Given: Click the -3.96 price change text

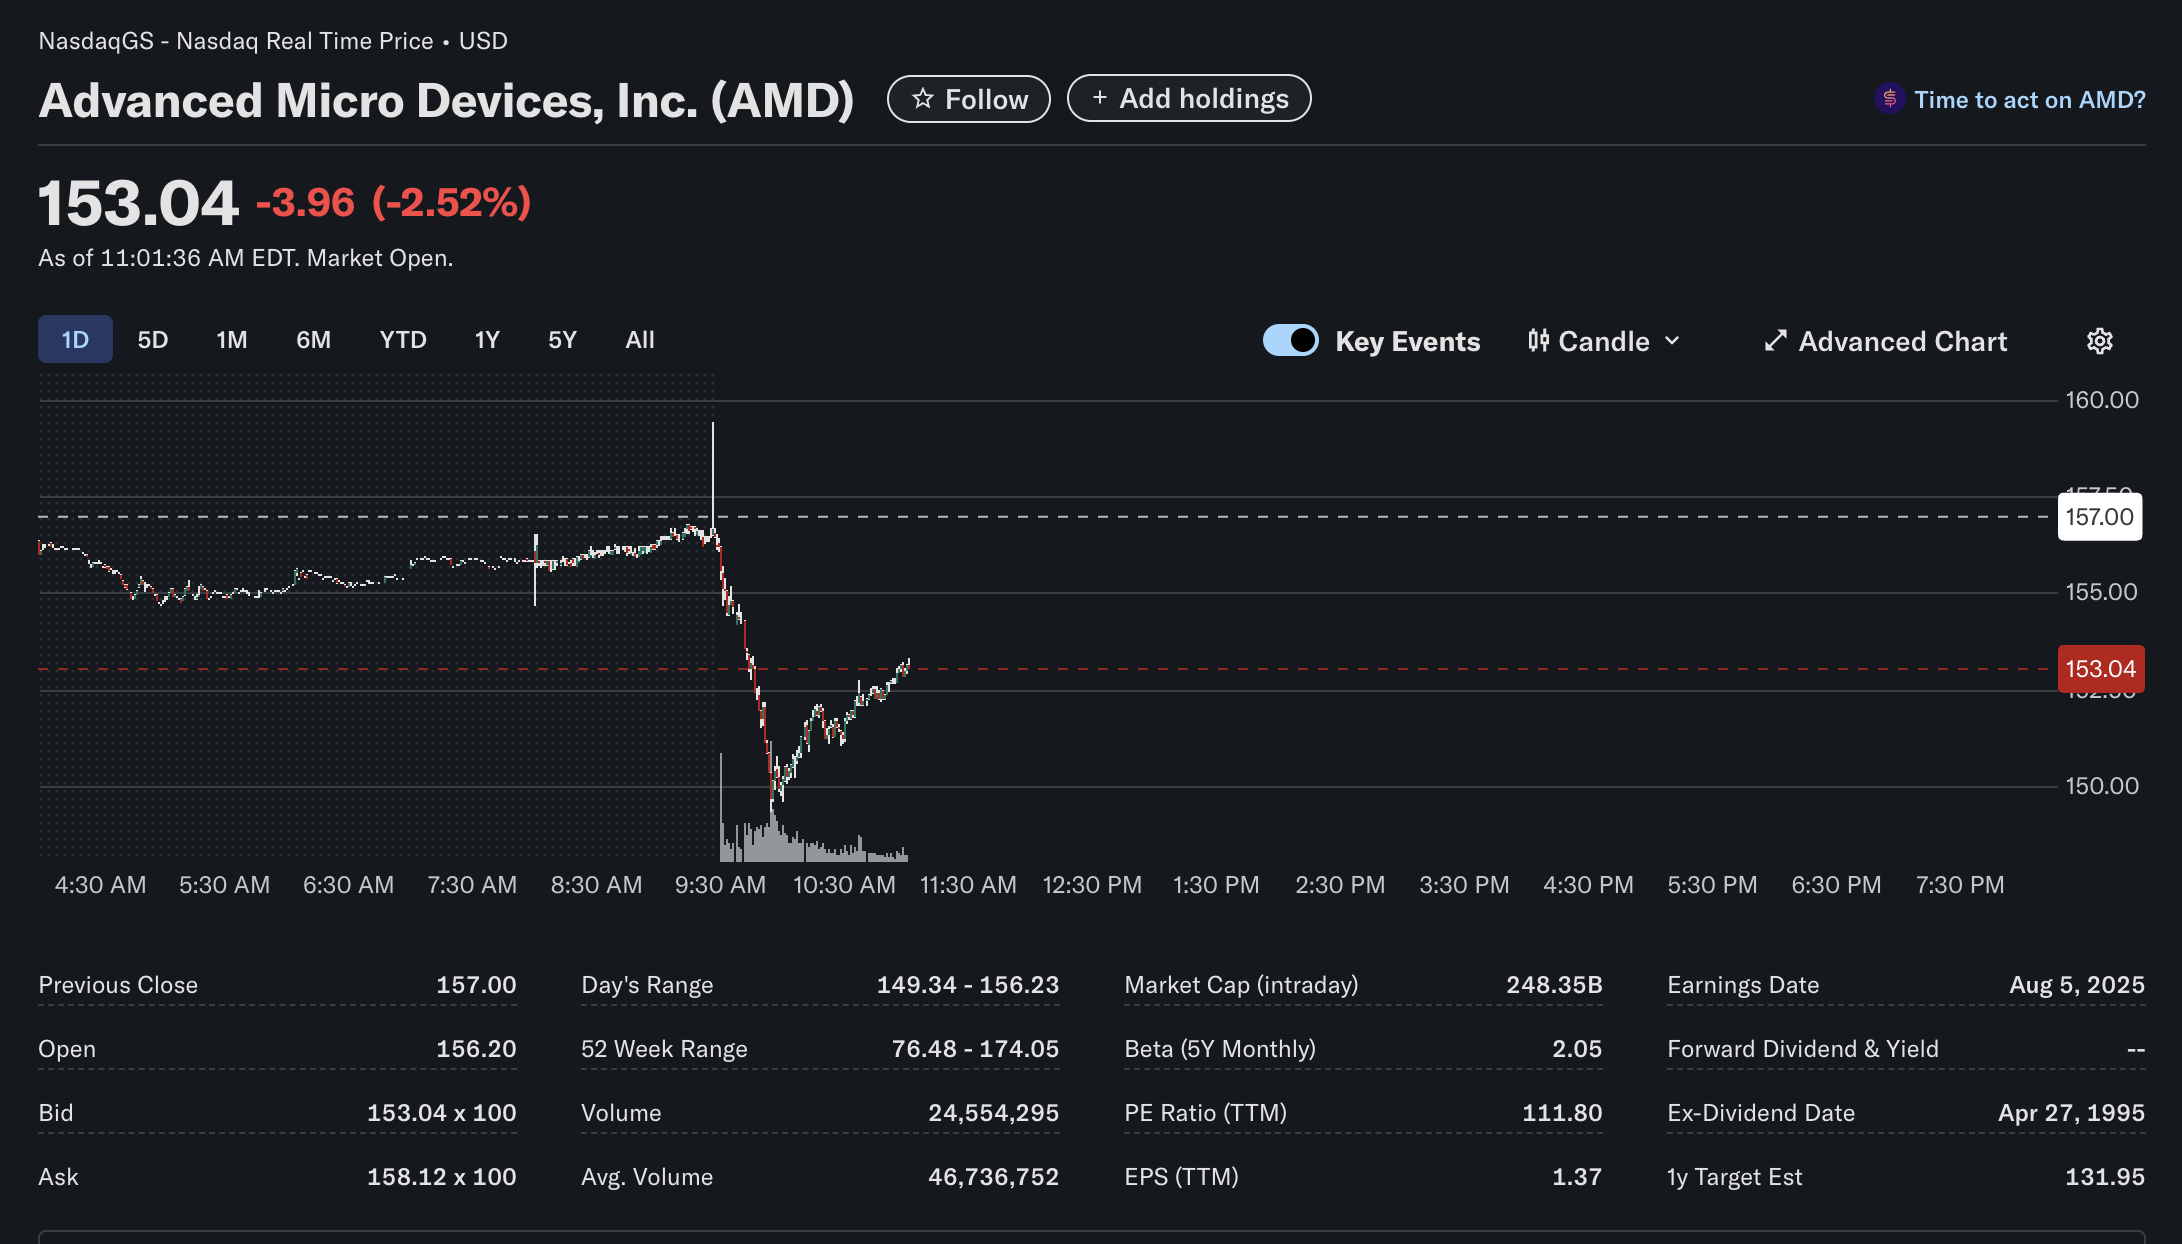Looking at the screenshot, I should coord(305,203).
